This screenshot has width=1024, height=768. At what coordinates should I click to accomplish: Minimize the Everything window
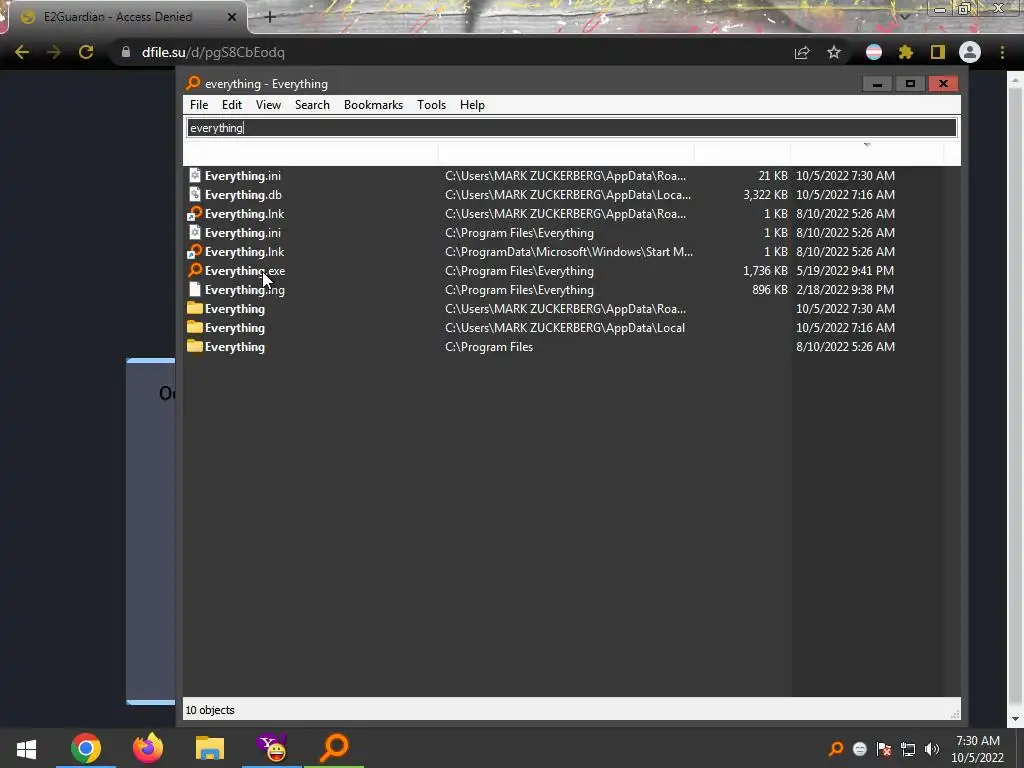[x=877, y=84]
